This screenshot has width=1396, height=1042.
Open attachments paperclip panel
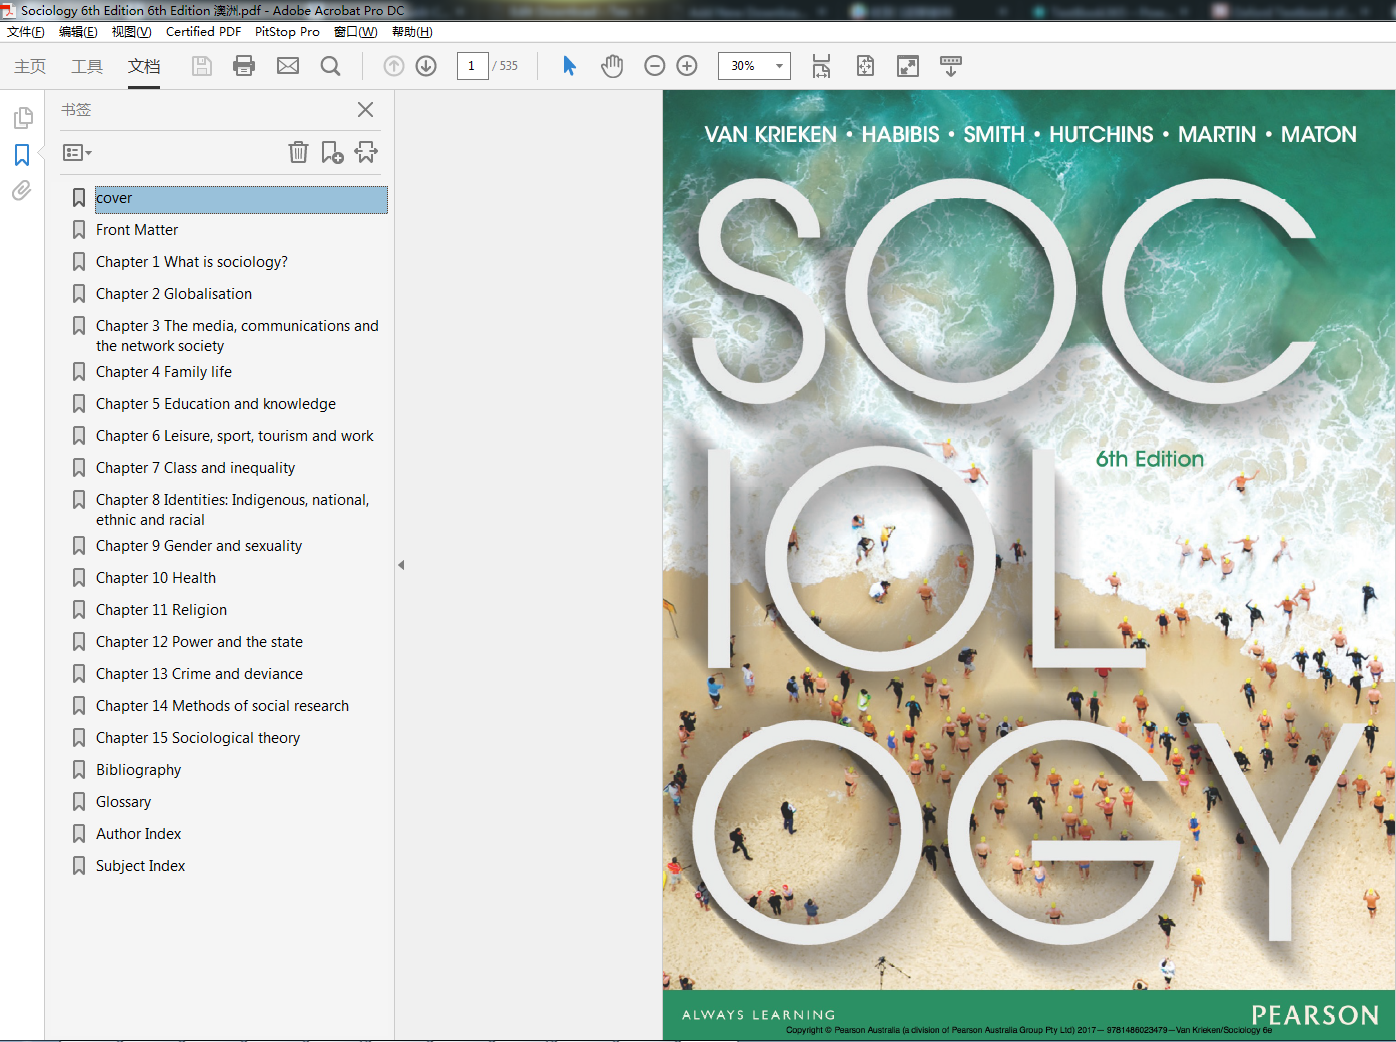coord(22,190)
